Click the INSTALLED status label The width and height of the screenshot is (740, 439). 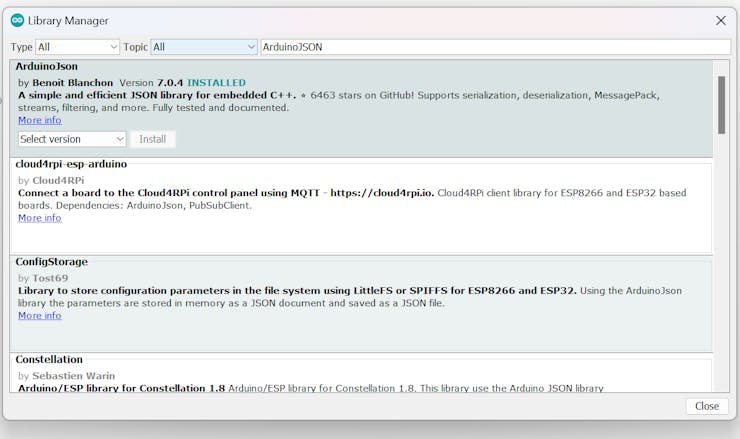[216, 83]
